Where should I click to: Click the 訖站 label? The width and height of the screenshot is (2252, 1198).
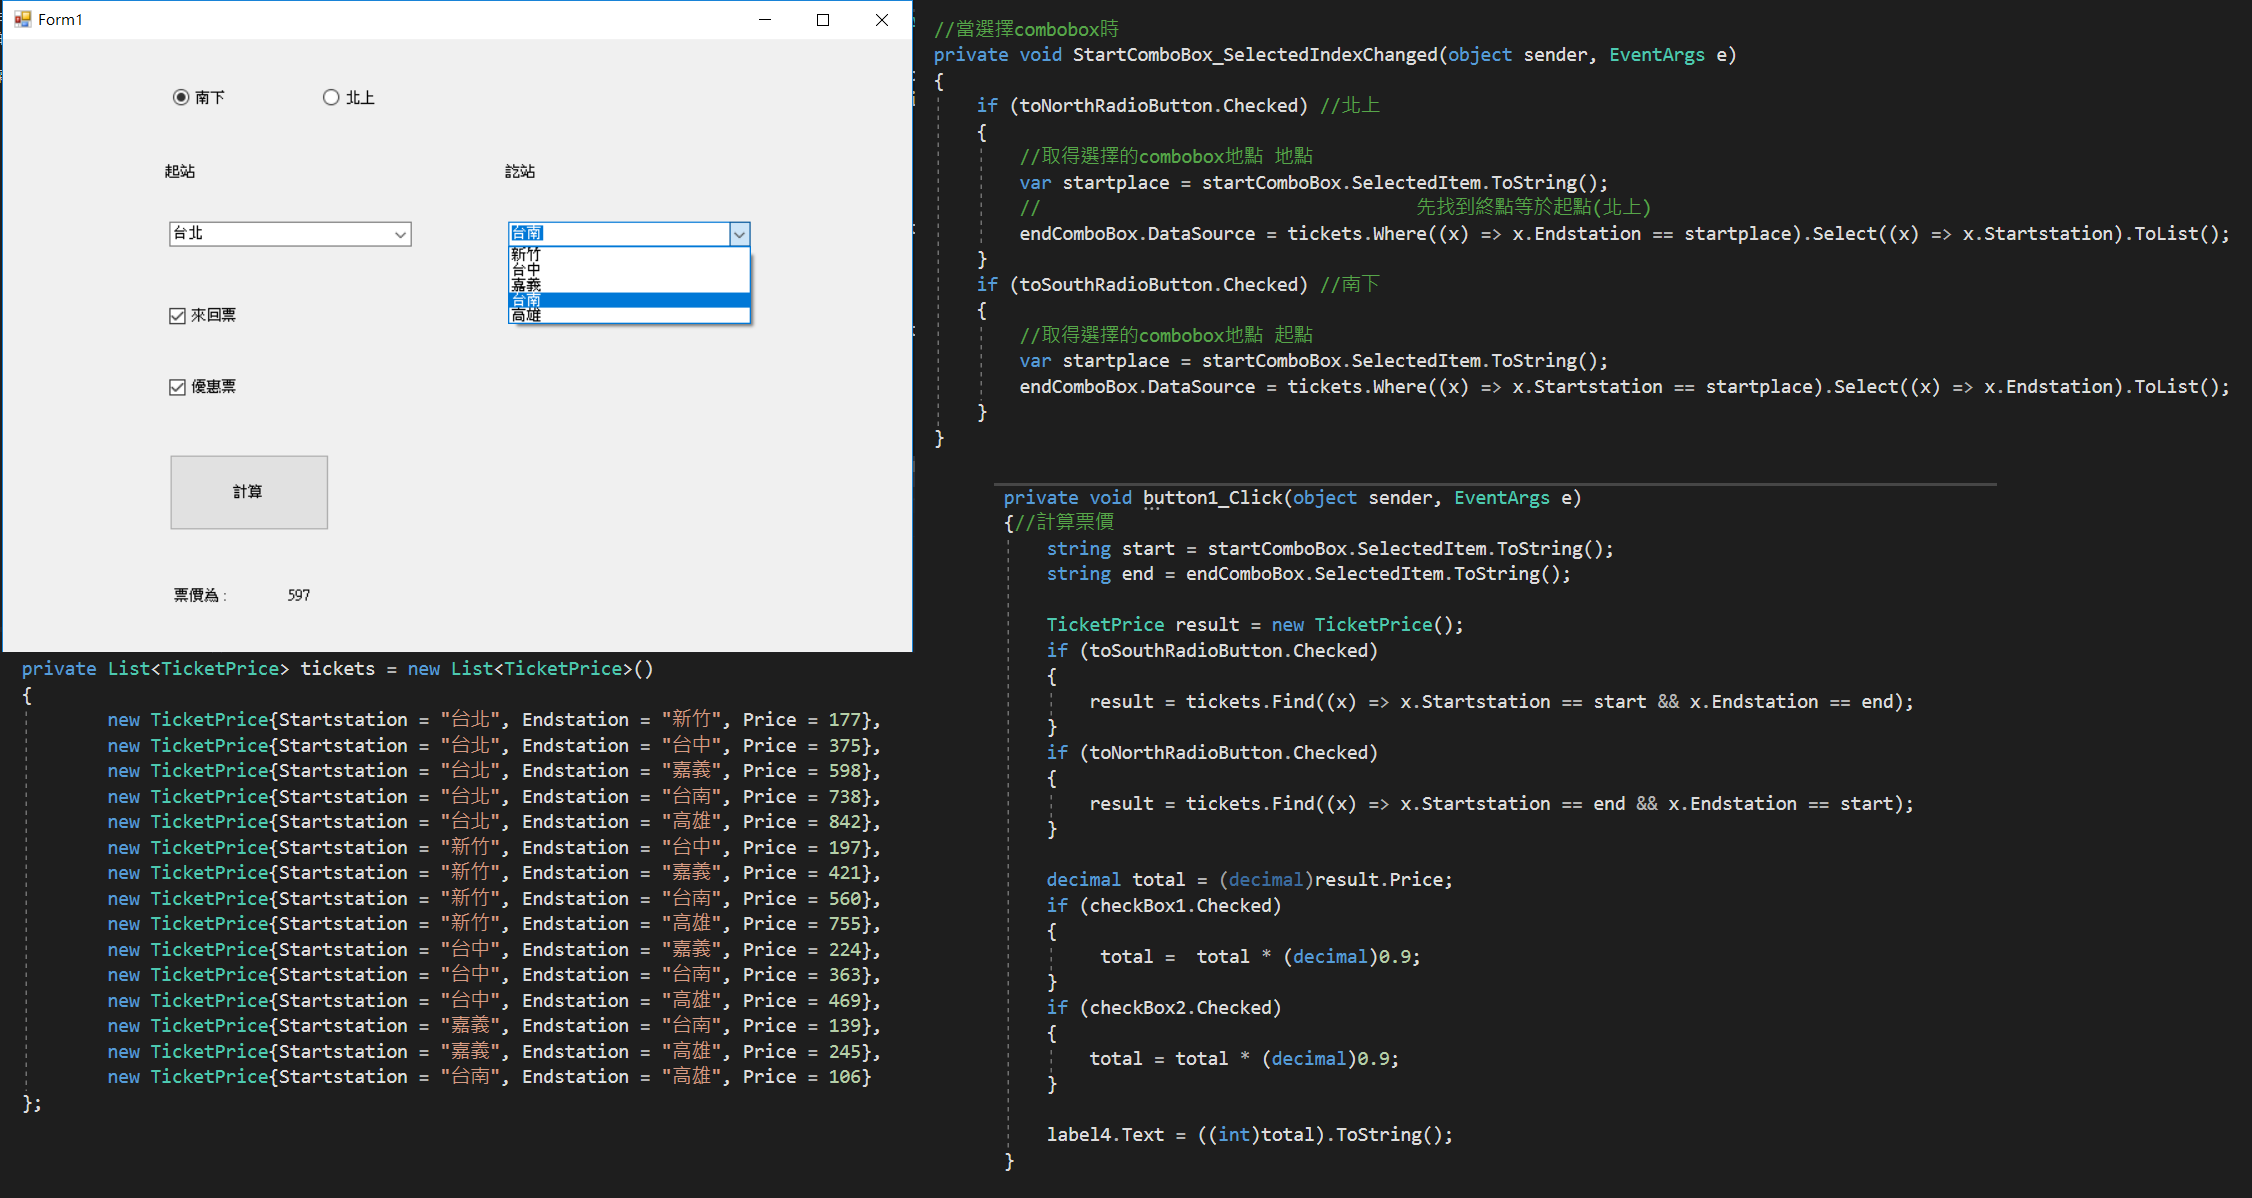point(520,171)
